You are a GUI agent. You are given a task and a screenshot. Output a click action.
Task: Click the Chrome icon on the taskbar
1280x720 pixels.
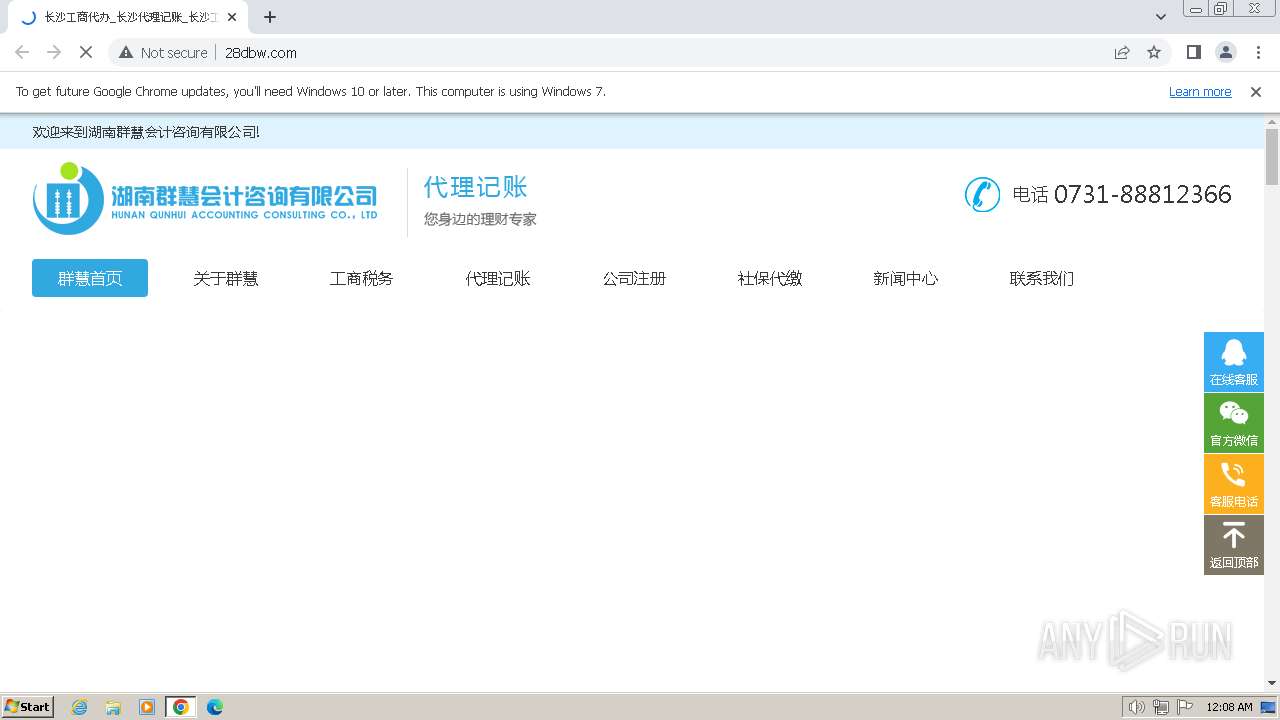click(181, 707)
